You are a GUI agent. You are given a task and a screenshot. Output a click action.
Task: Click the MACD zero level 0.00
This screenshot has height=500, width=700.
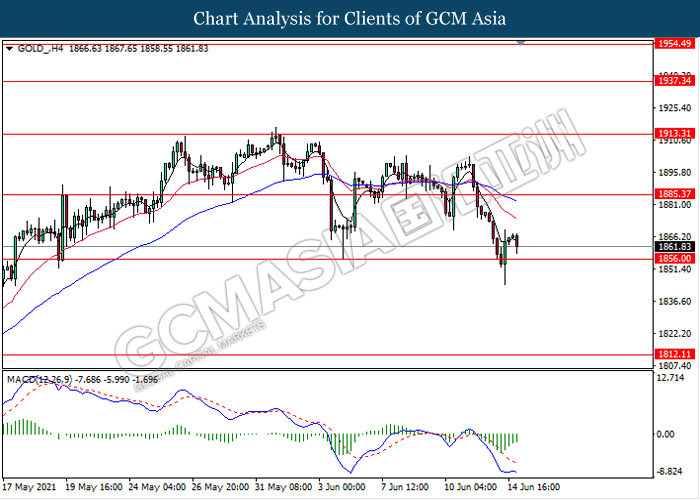pos(667,434)
